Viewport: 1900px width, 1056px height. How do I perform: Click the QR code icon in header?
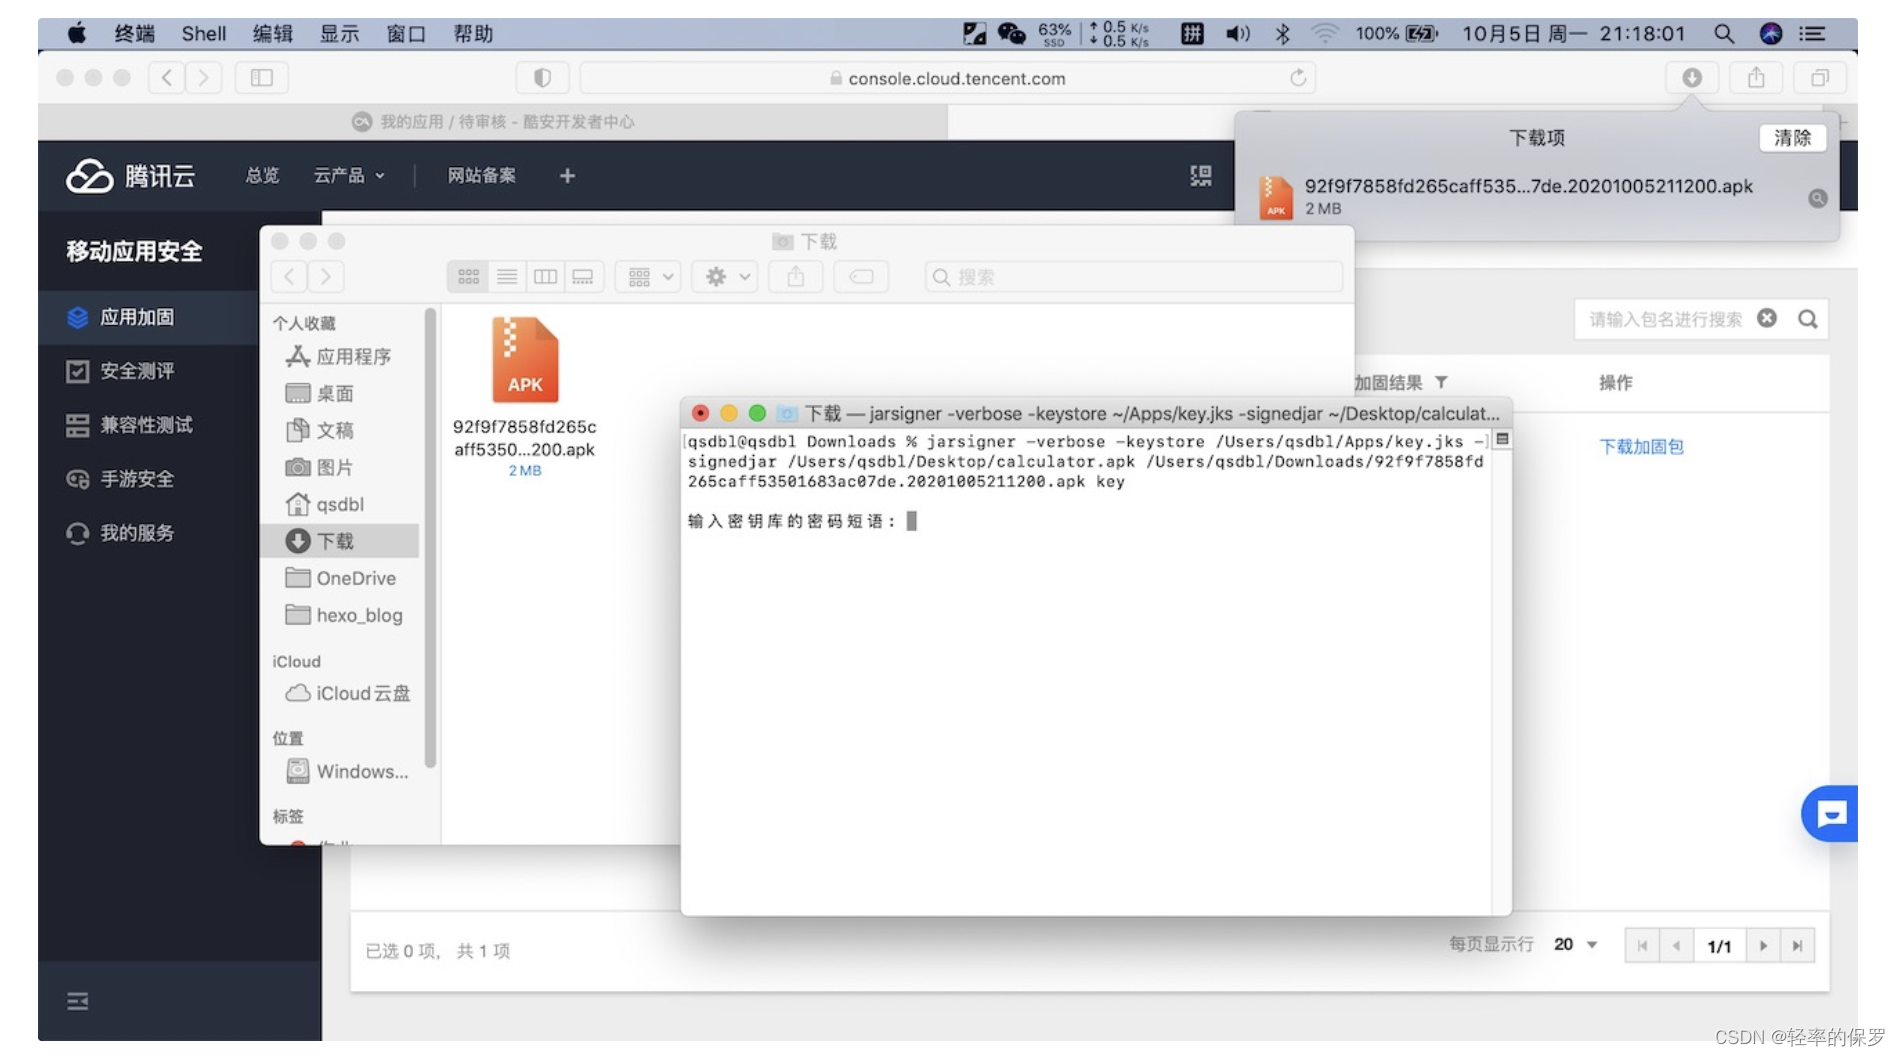(x=1201, y=176)
